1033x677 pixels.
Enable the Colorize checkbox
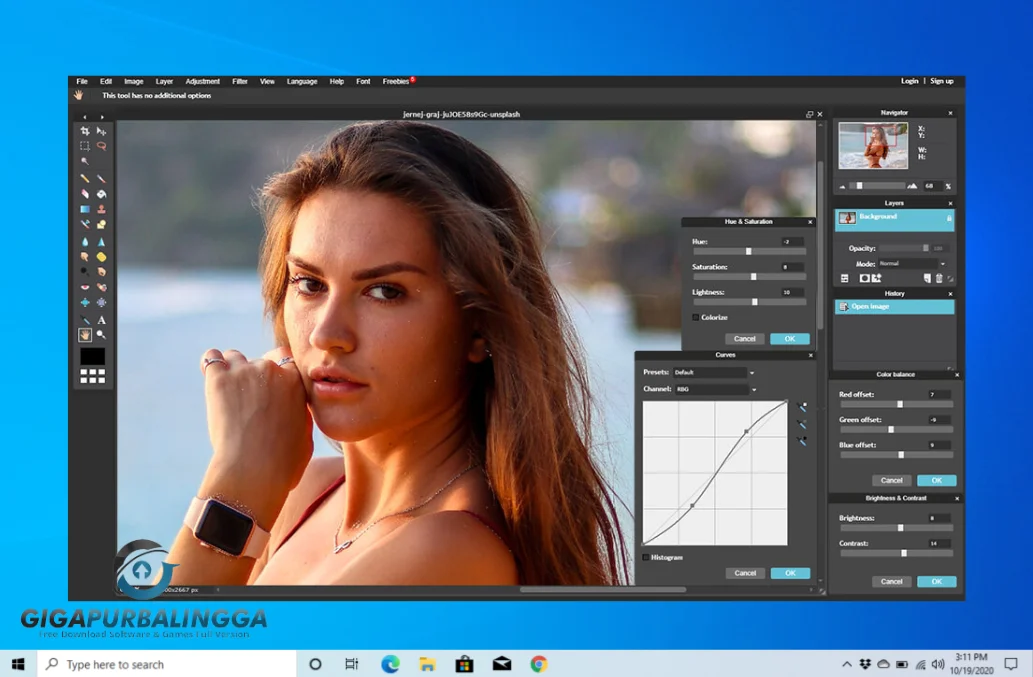[x=695, y=317]
